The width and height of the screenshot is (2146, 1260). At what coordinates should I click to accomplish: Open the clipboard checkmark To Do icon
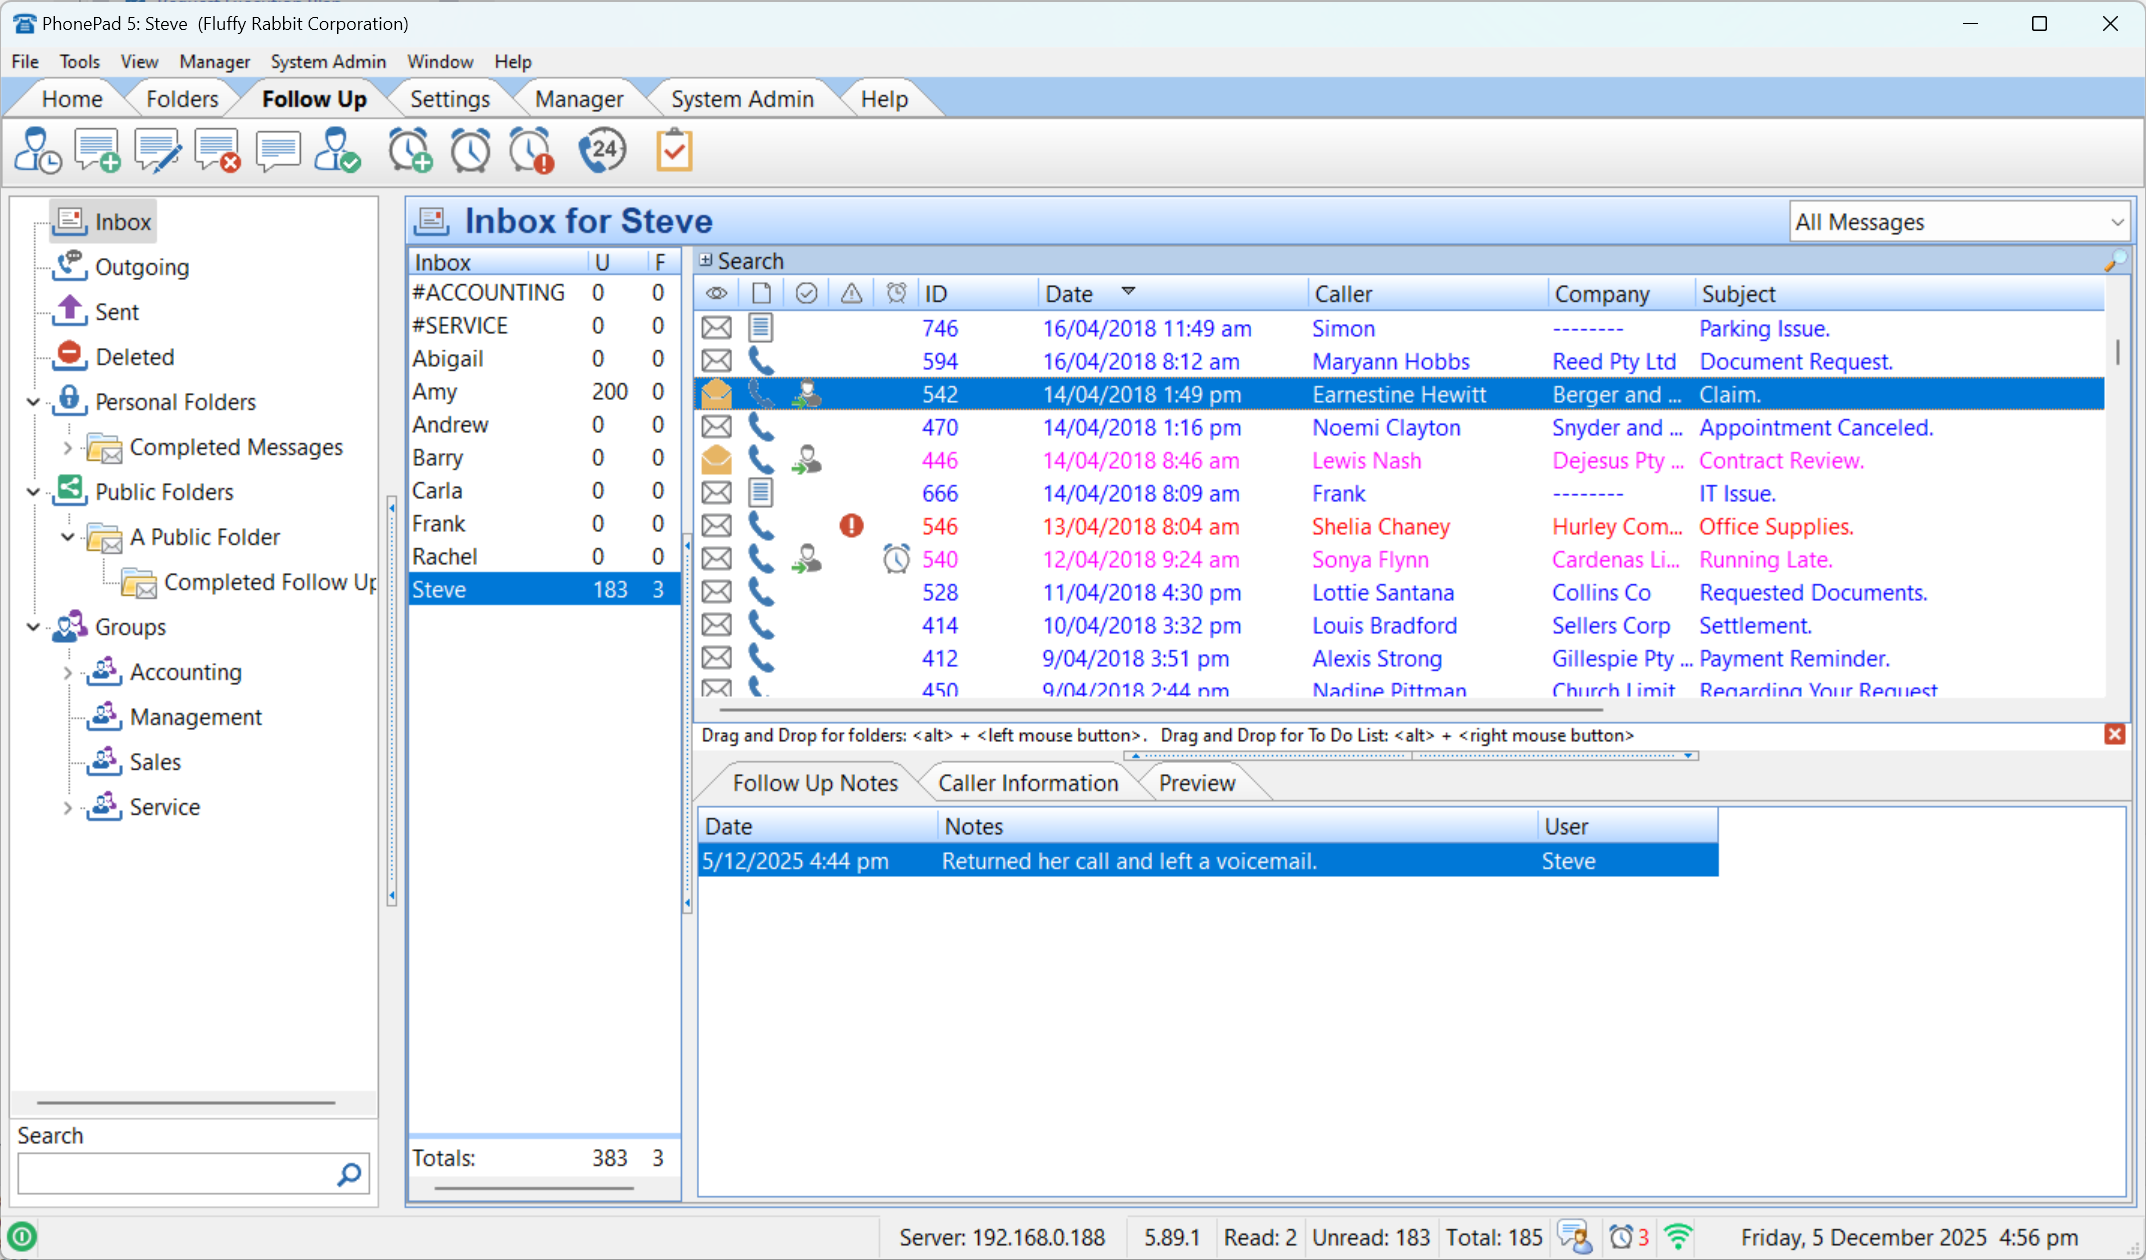[x=675, y=151]
